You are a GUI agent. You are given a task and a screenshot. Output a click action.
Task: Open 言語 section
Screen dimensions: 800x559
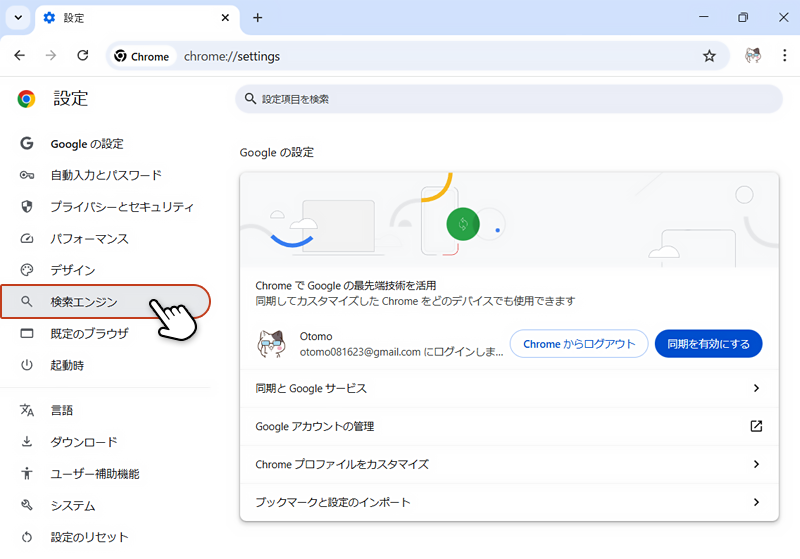[106, 410]
